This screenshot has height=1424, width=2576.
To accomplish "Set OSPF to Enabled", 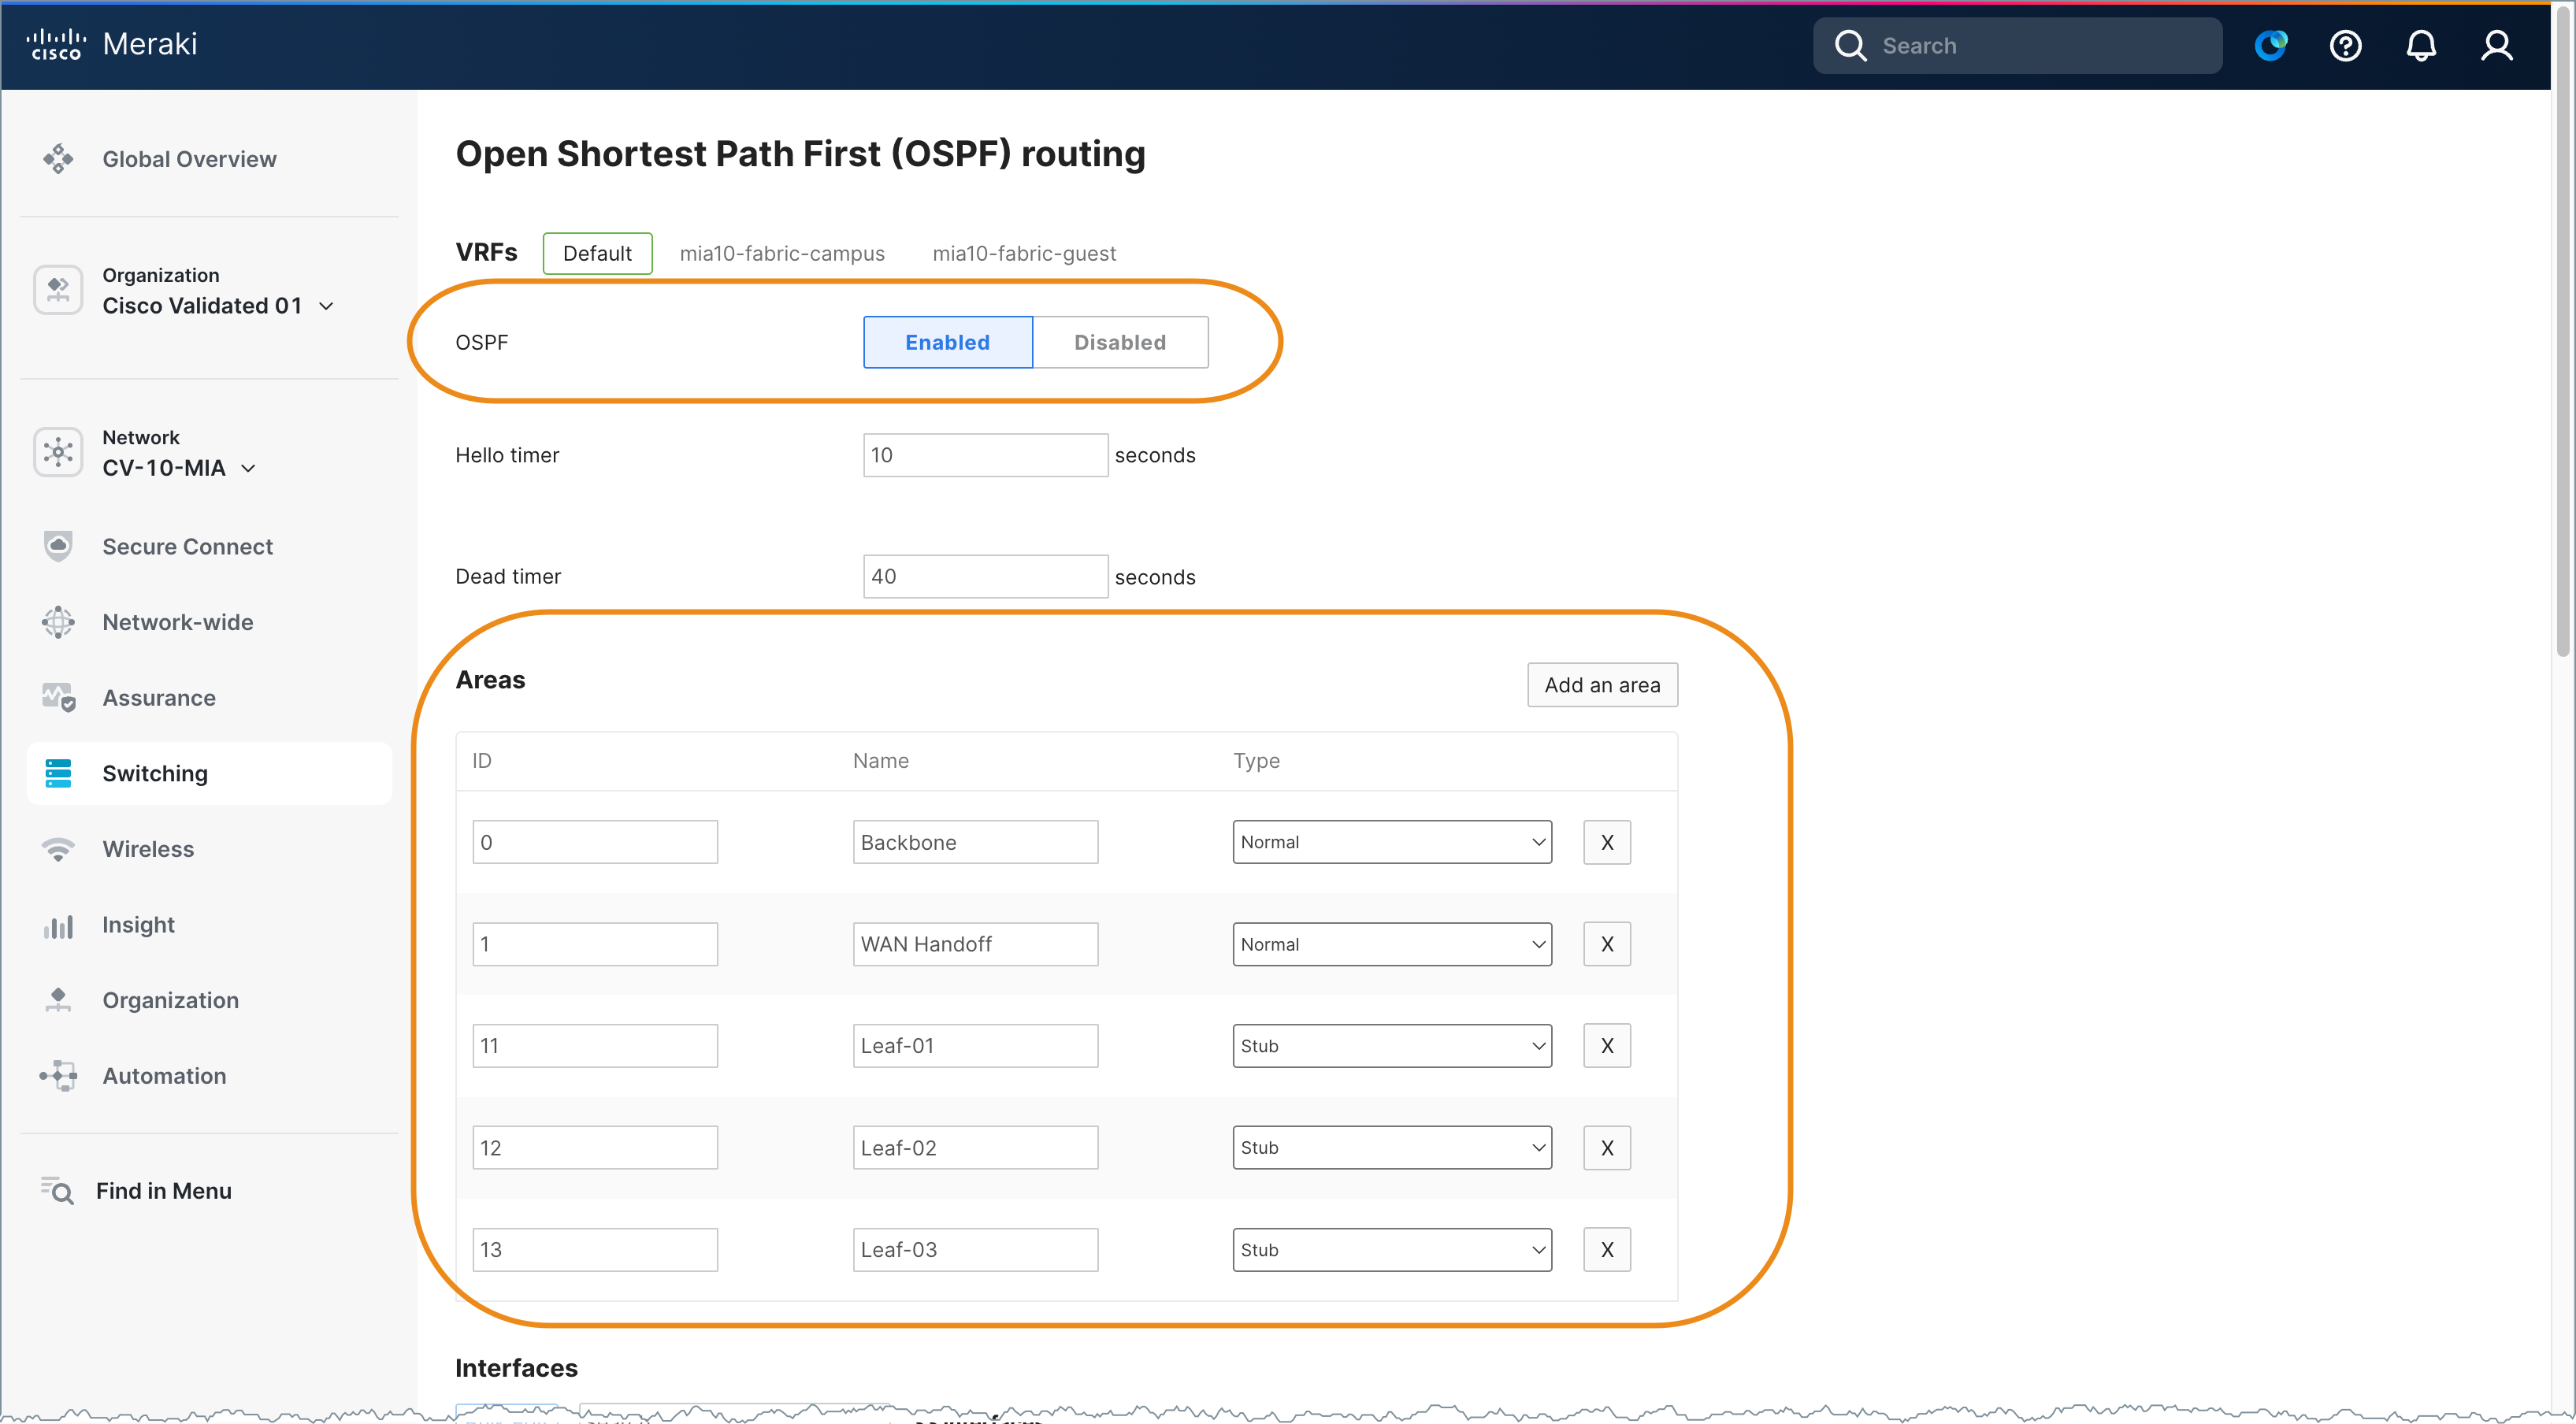I will pyautogui.click(x=947, y=342).
